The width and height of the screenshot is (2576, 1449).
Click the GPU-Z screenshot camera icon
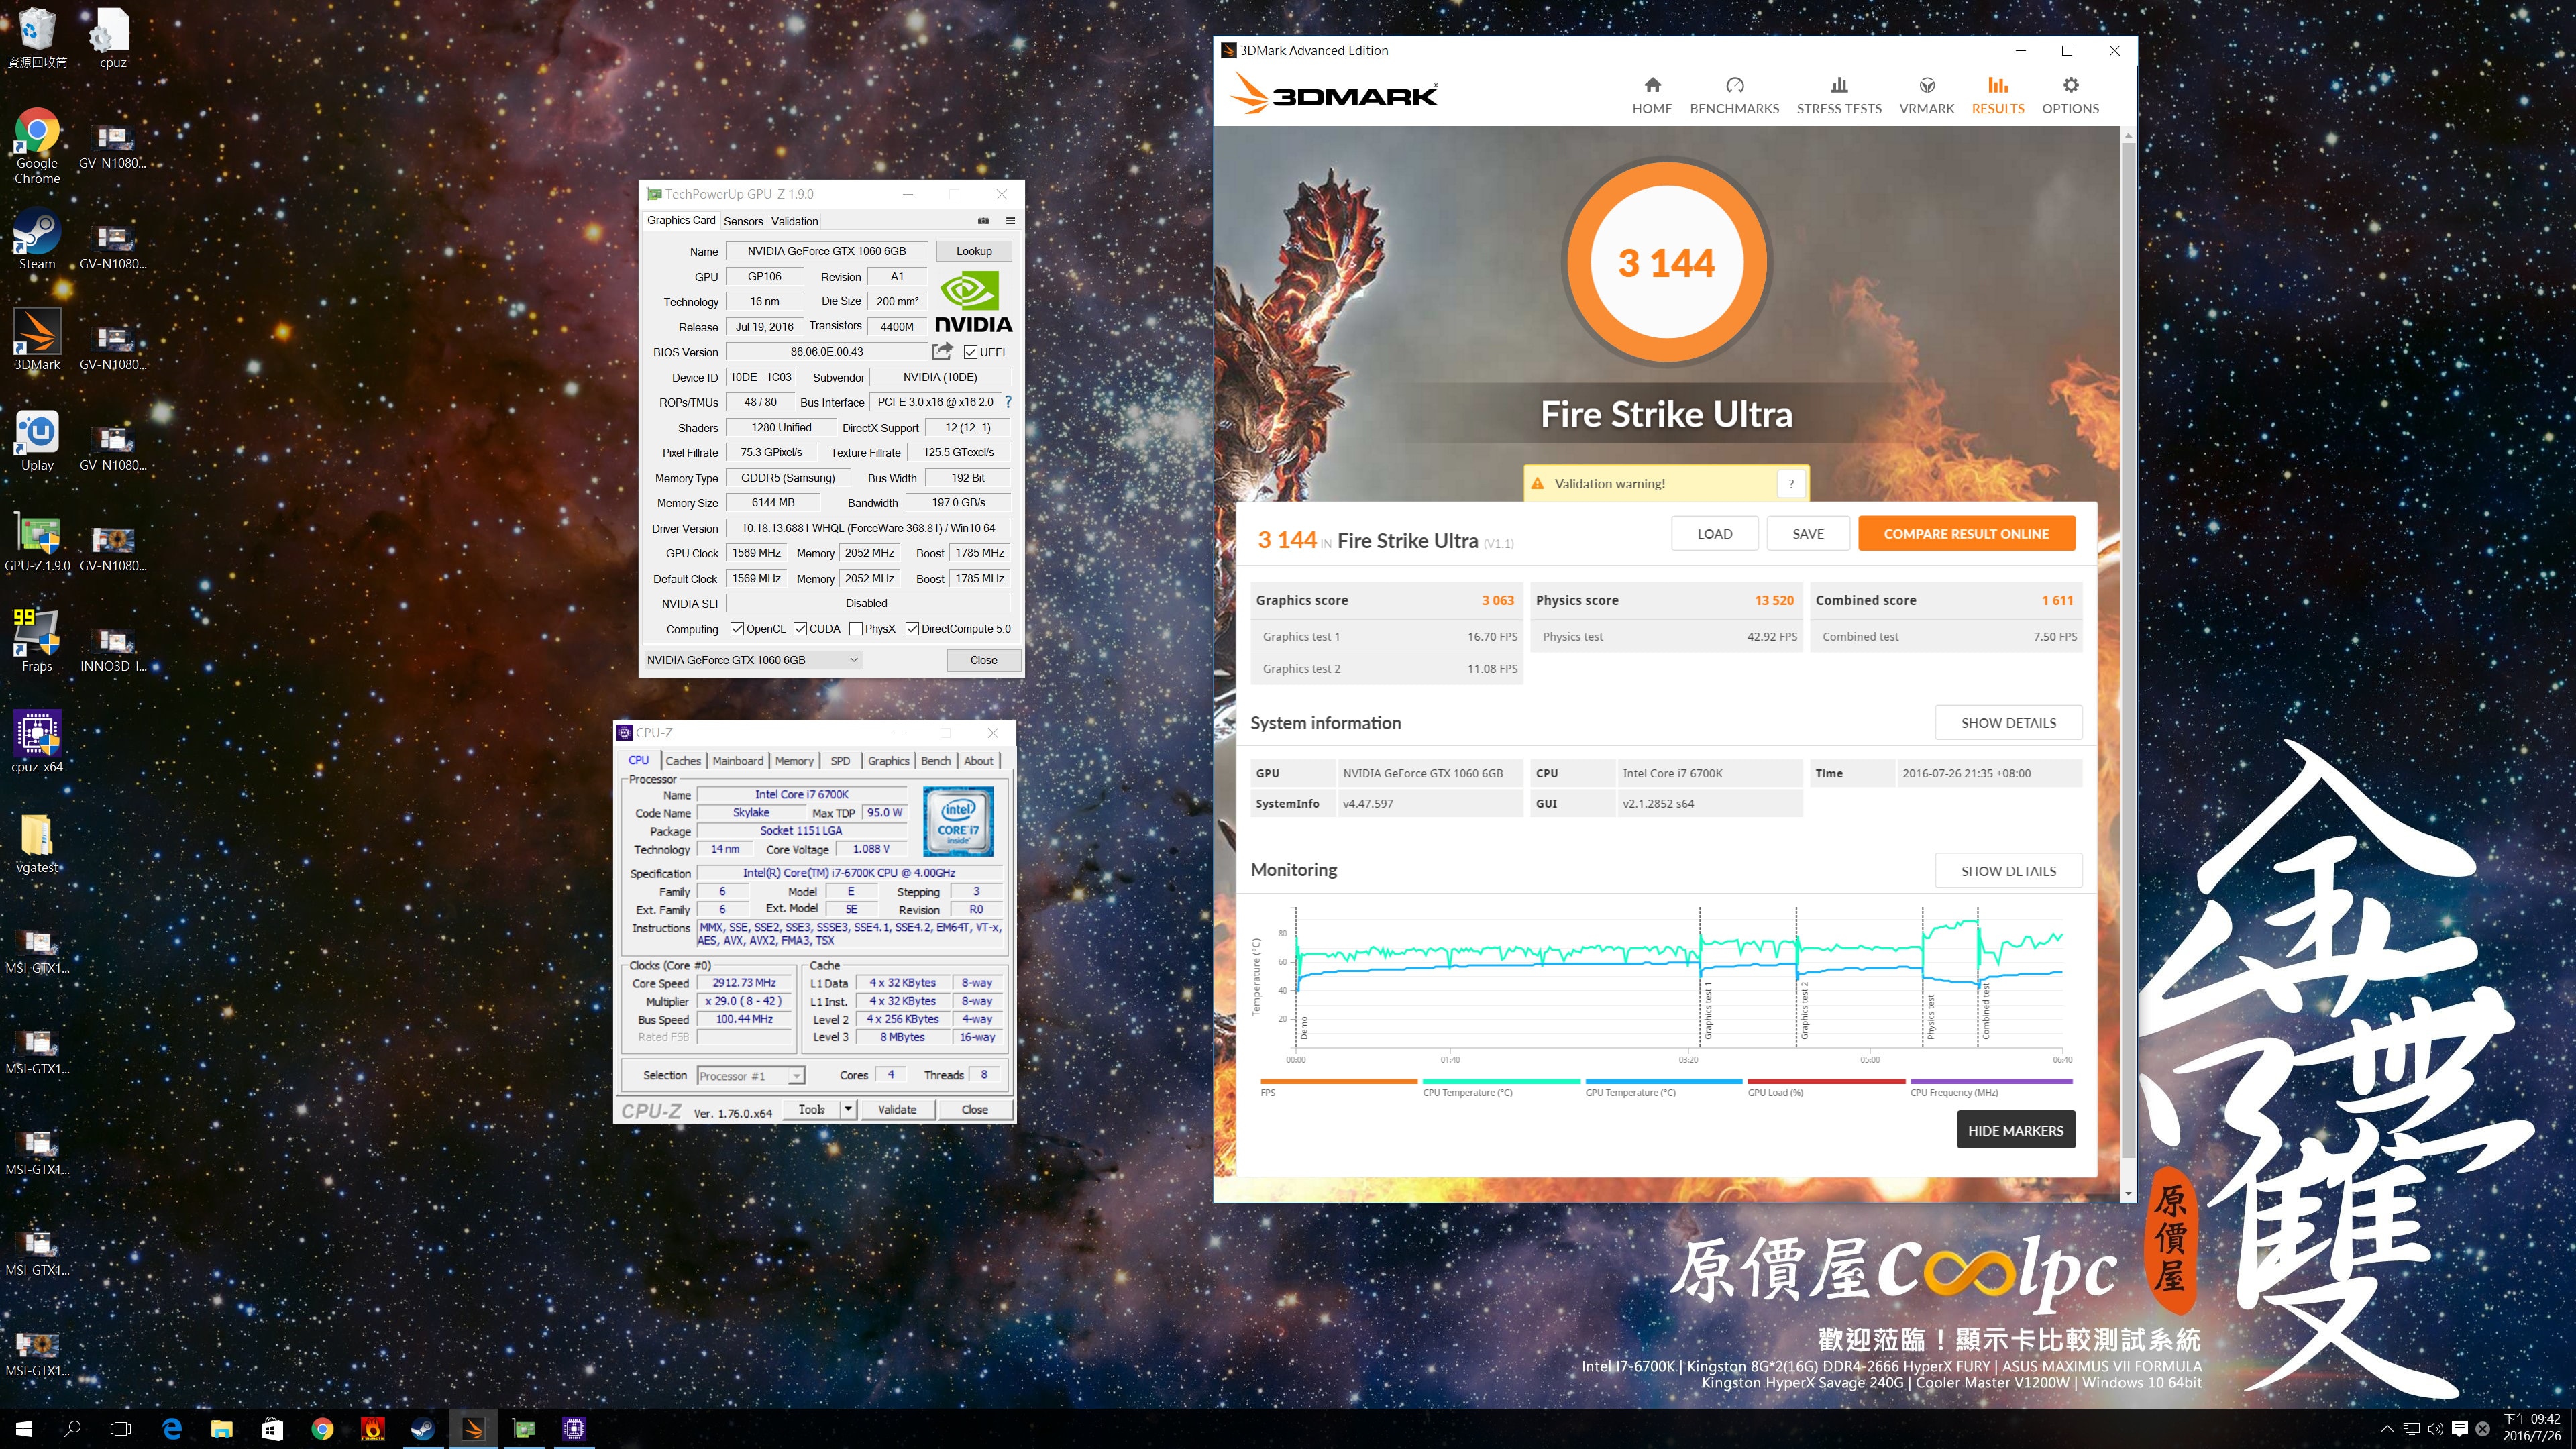point(983,221)
